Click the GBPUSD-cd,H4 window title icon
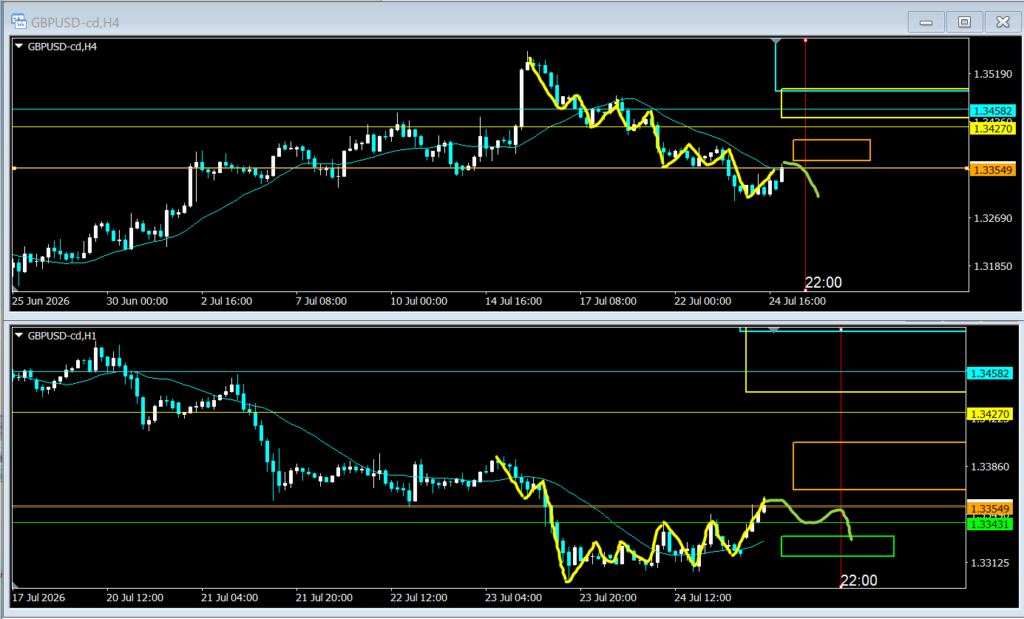 tap(18, 22)
